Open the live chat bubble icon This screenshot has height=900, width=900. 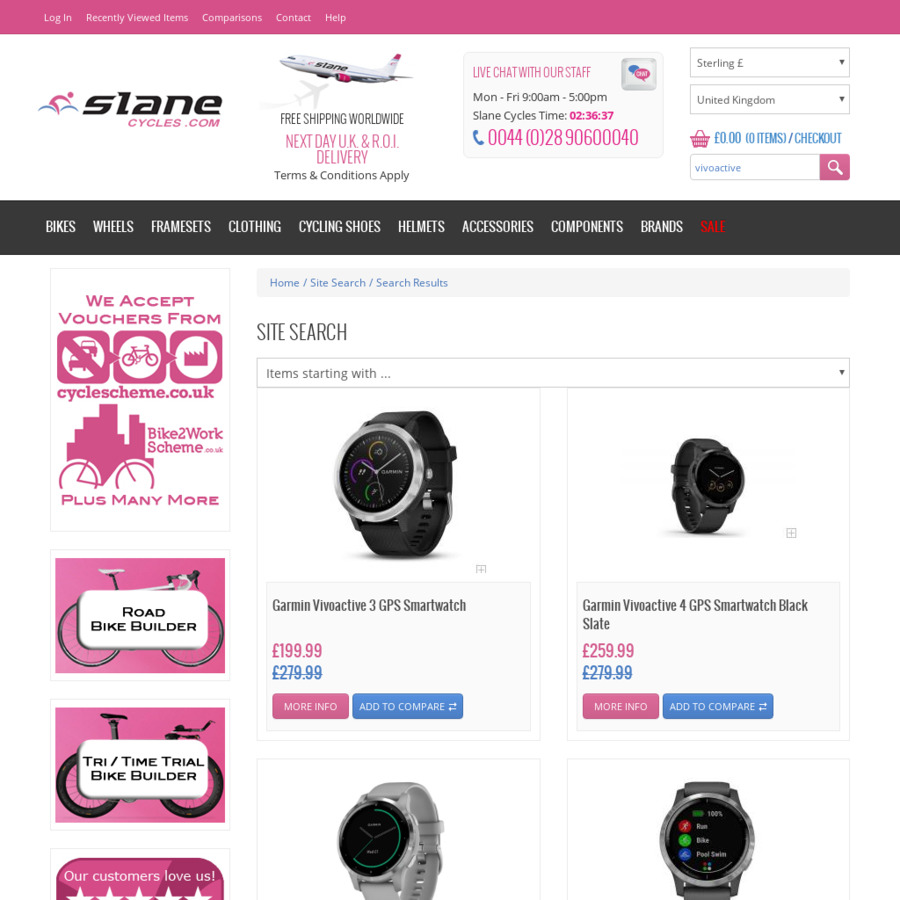pyautogui.click(x=638, y=73)
